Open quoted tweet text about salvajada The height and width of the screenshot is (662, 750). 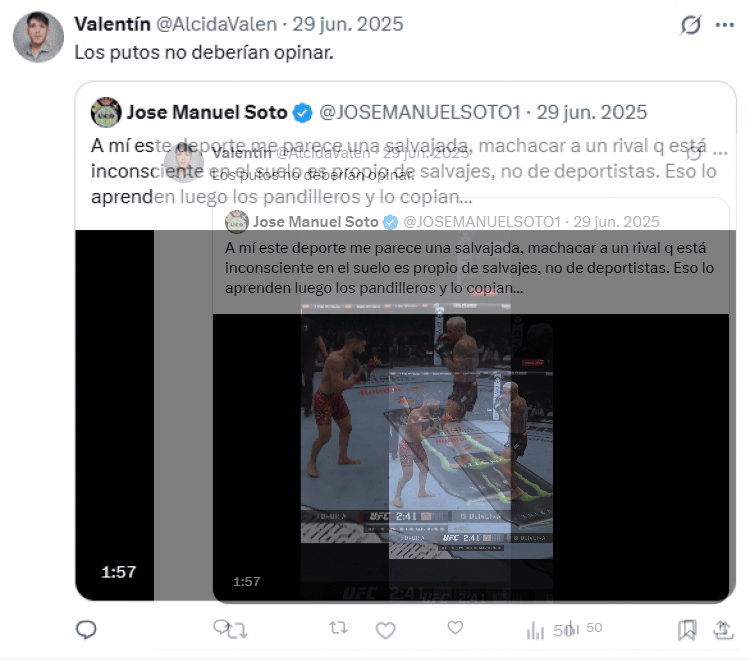pyautogui.click(x=404, y=171)
